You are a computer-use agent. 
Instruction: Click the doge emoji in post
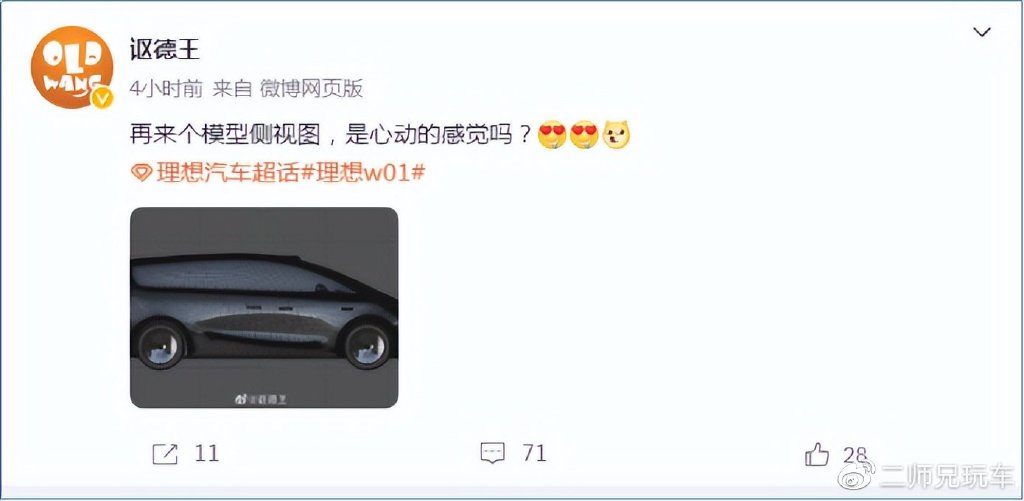pyautogui.click(x=616, y=135)
